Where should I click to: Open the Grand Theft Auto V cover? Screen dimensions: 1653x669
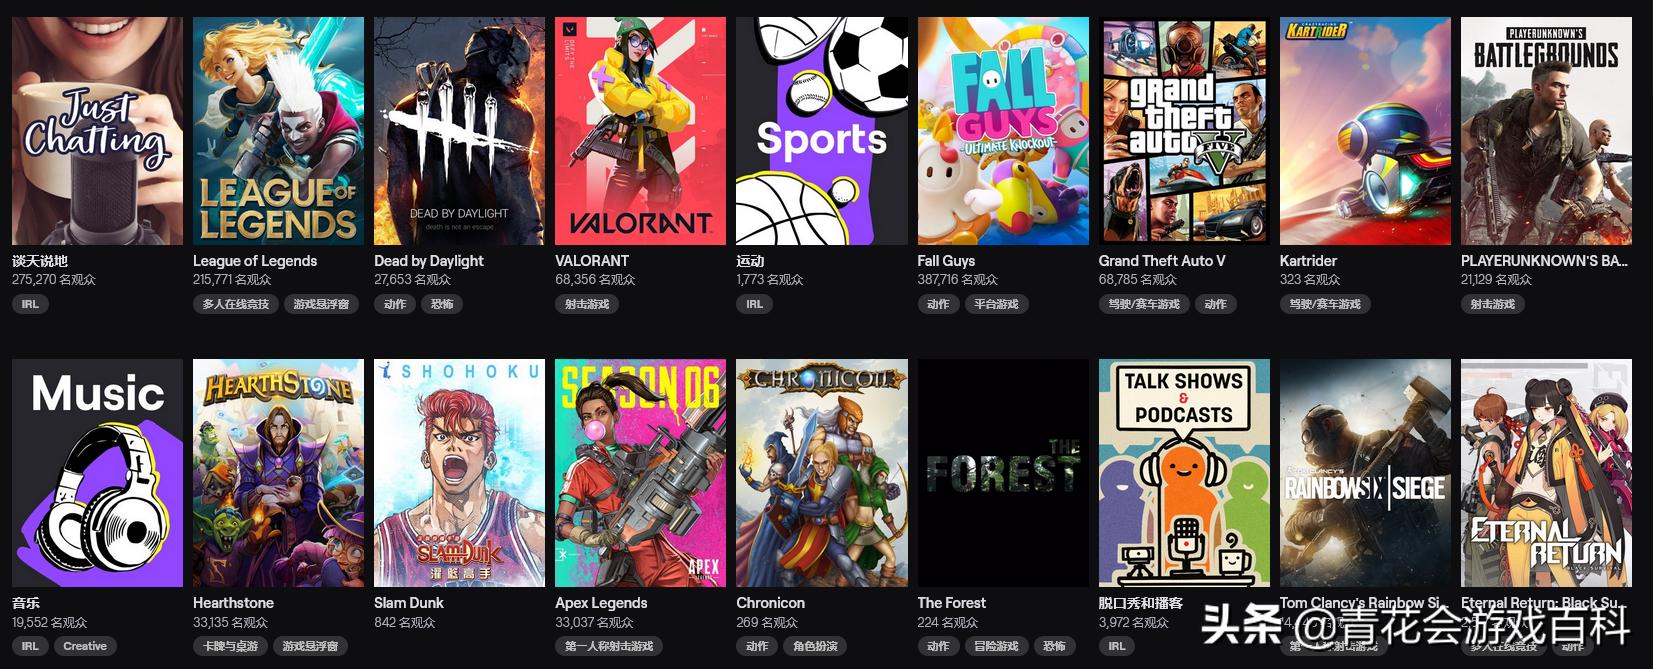[x=1184, y=131]
